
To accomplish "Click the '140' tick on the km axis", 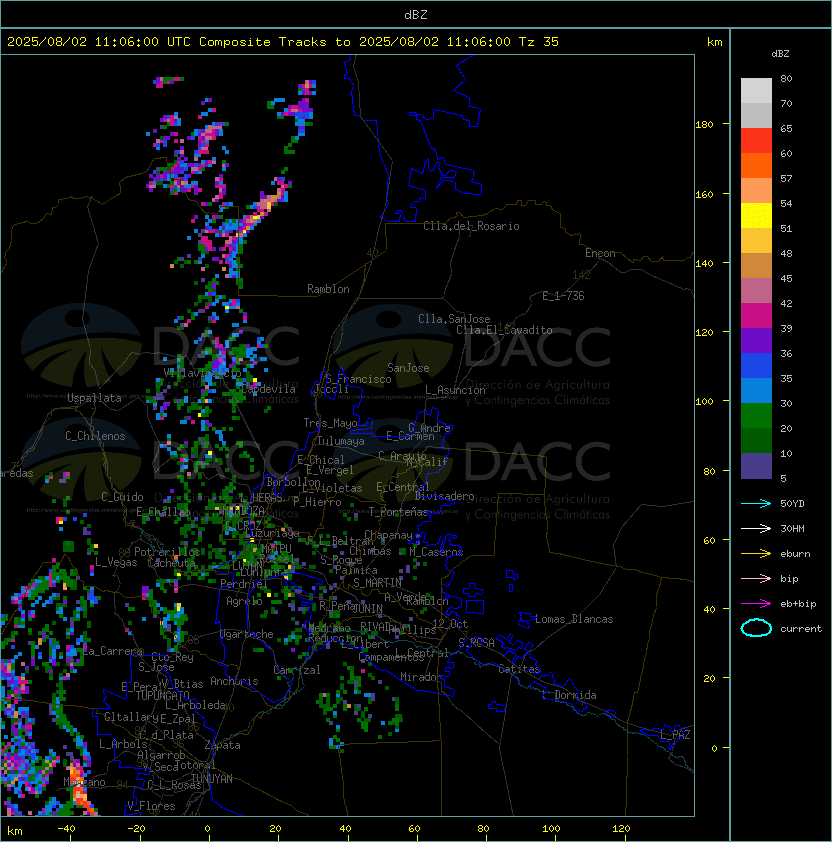I will click(x=704, y=264).
